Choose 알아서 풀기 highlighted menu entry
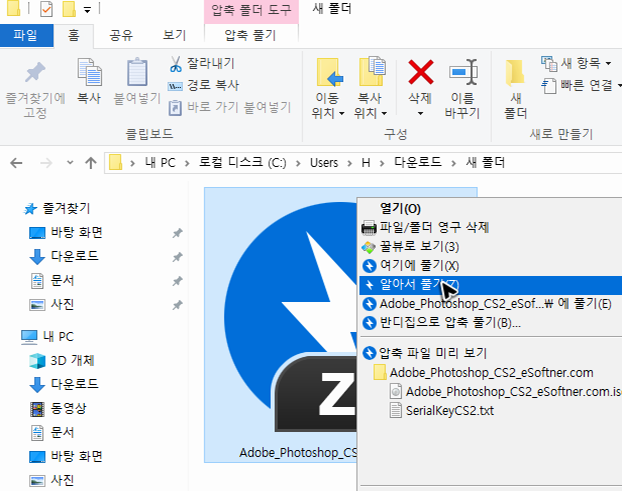The image size is (622, 491). pos(490,285)
